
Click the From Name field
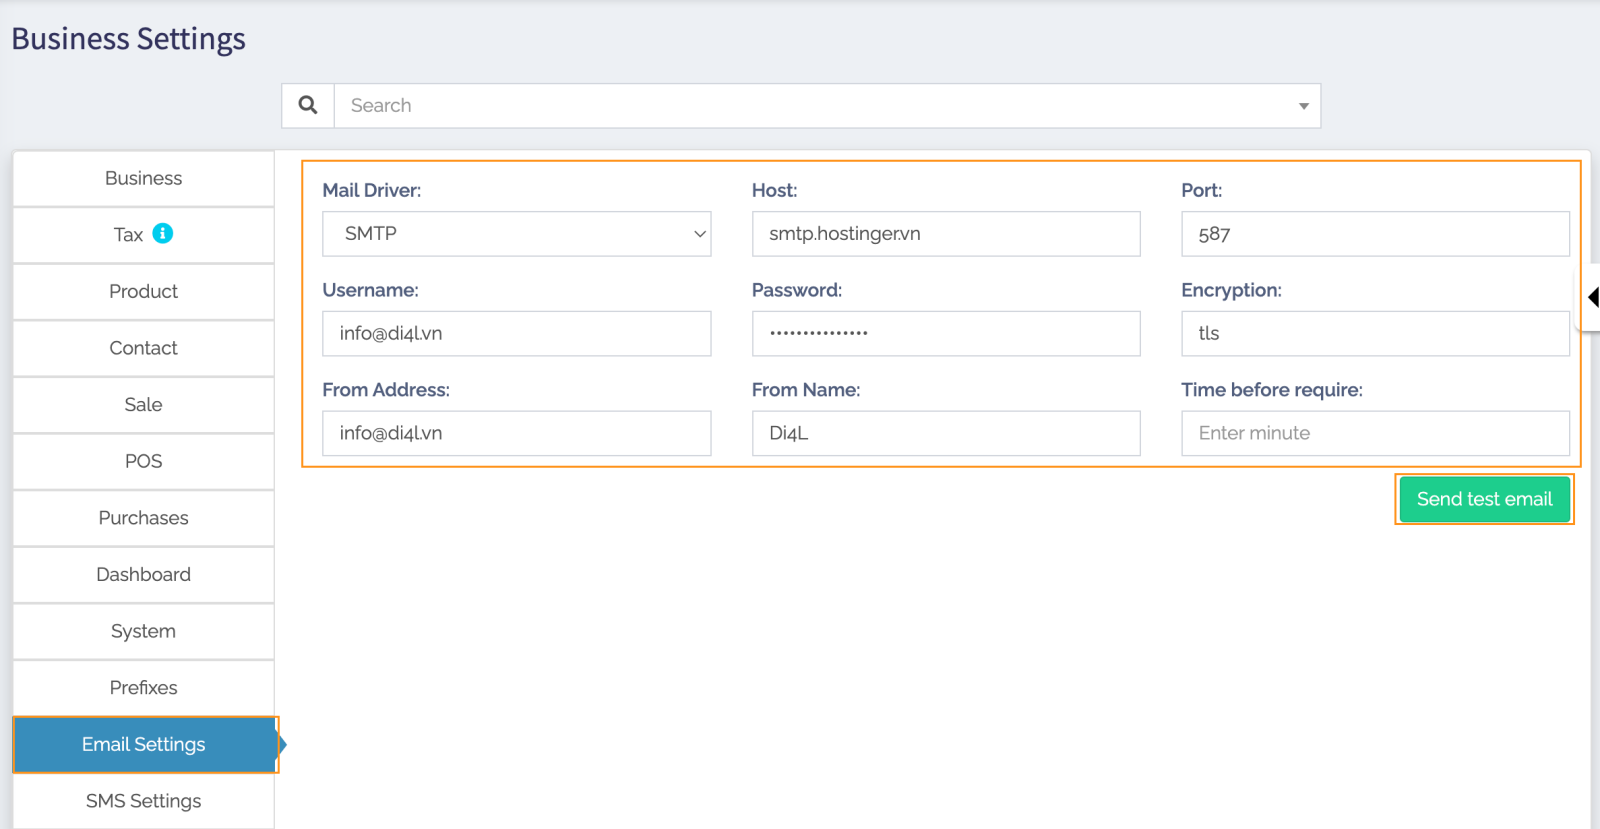click(945, 433)
